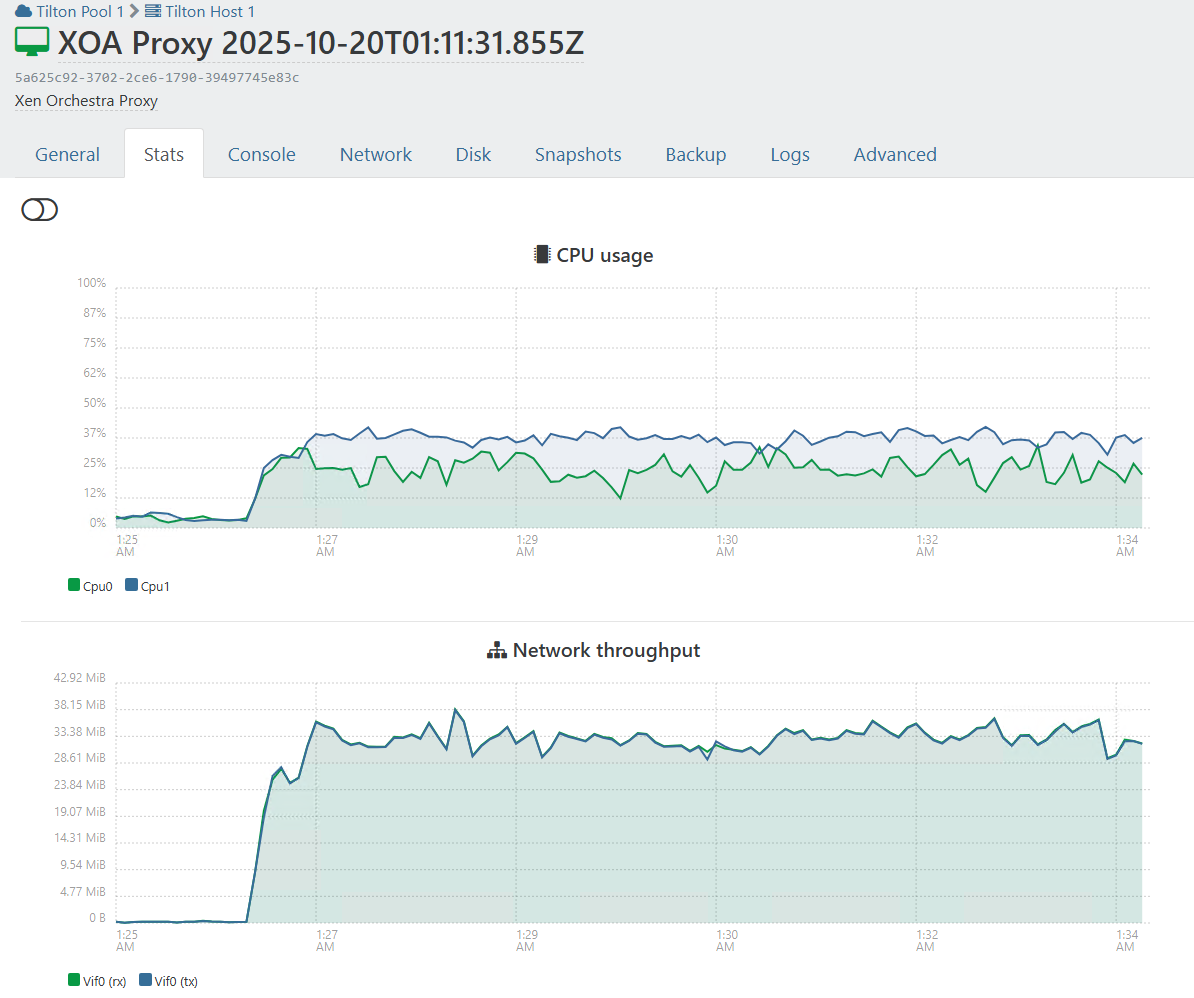Go to the Disk tab

473,154
